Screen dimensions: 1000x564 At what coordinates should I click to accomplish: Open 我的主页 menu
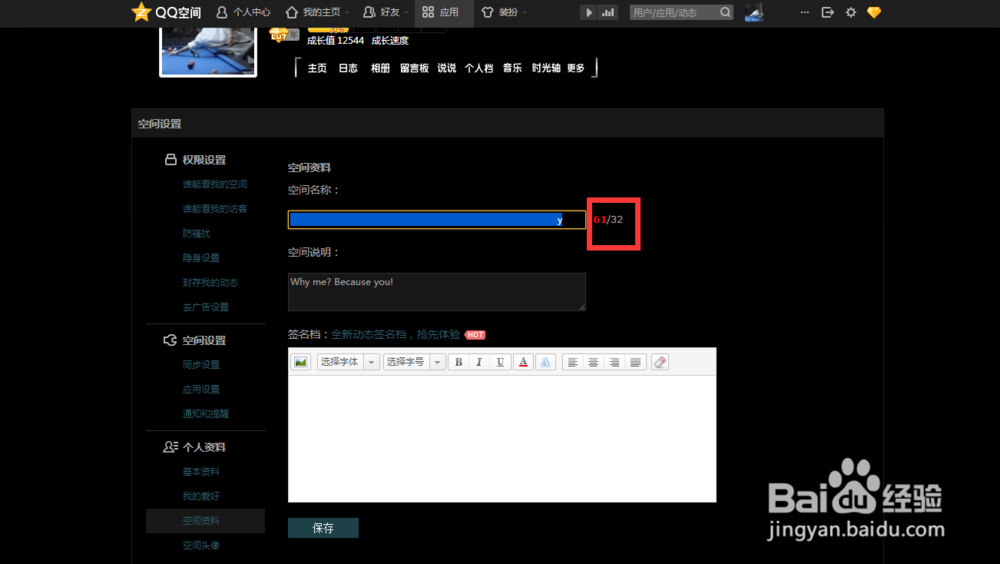(x=317, y=12)
